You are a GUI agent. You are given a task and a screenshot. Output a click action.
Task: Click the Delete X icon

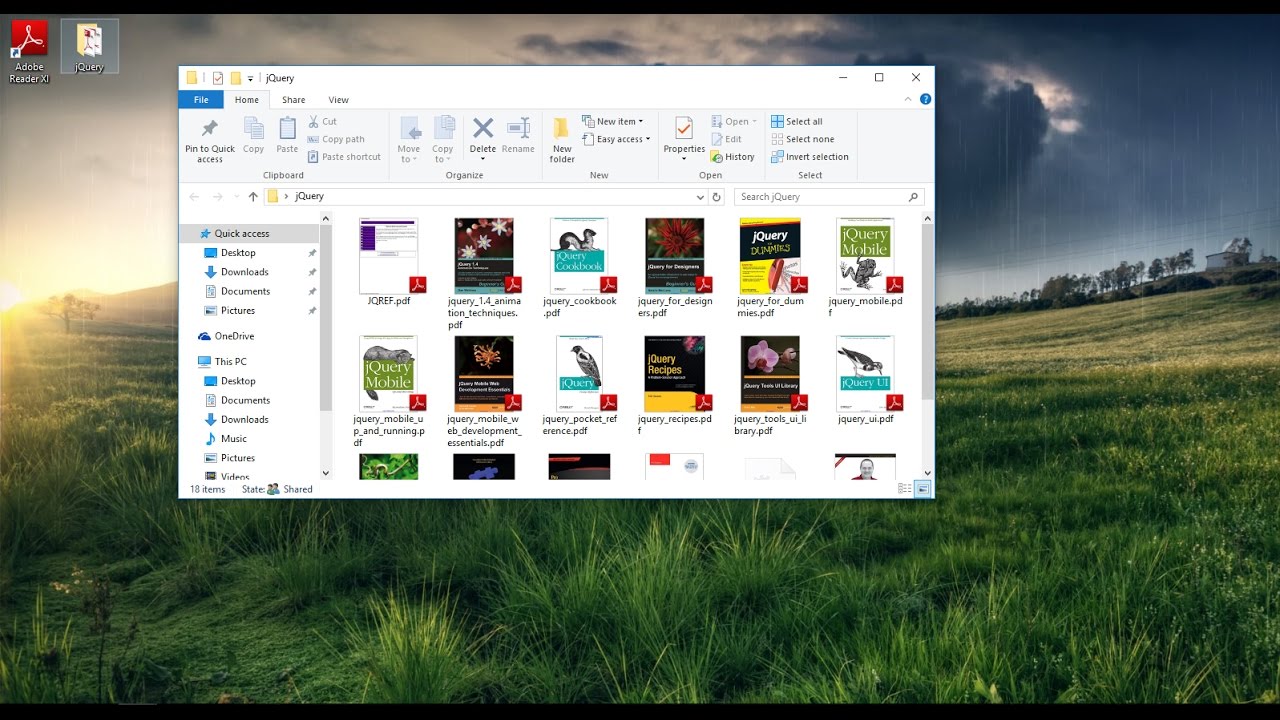(483, 128)
